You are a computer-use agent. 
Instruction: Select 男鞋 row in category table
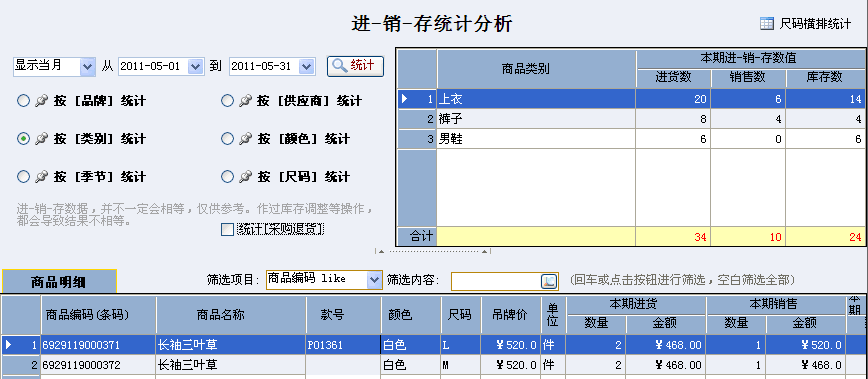[x=631, y=139]
